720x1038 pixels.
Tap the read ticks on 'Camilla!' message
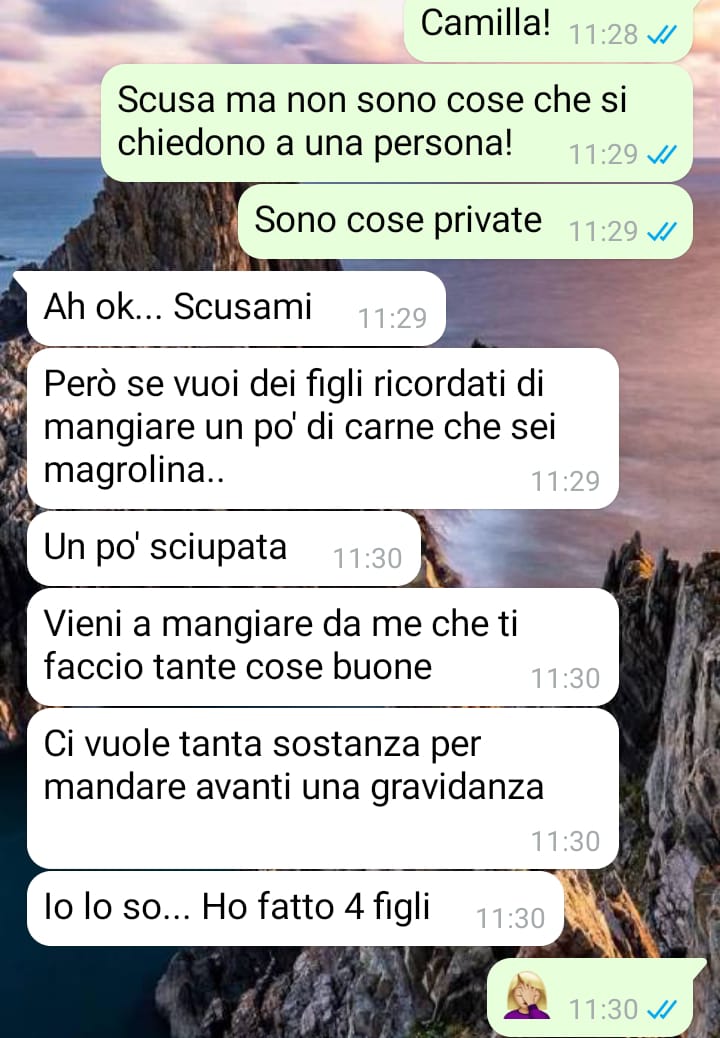click(x=661, y=34)
